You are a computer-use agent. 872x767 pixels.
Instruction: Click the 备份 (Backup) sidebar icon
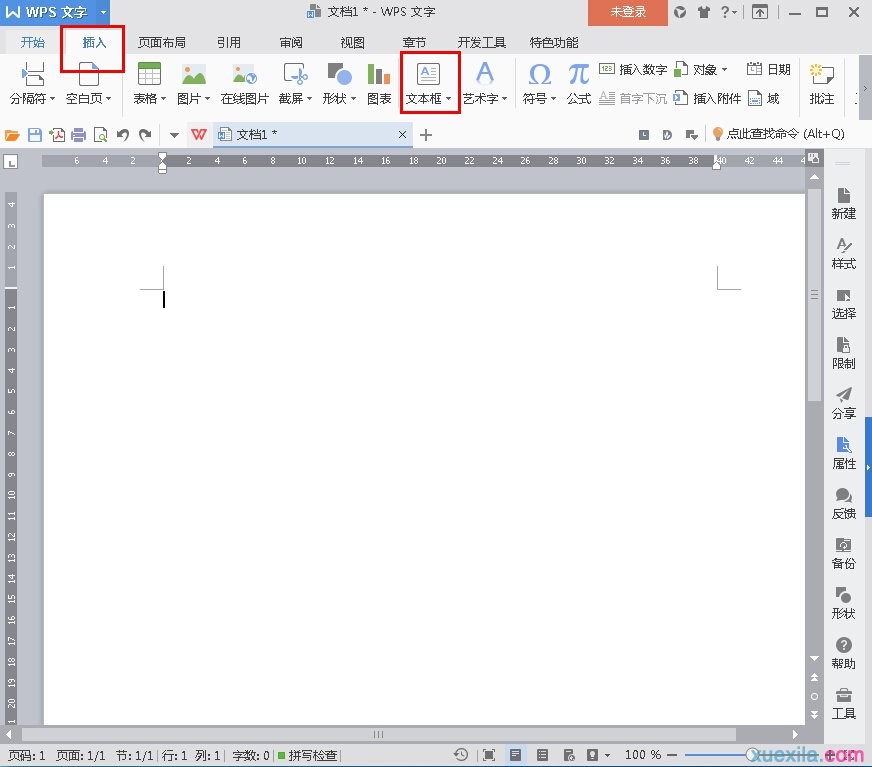coord(843,553)
